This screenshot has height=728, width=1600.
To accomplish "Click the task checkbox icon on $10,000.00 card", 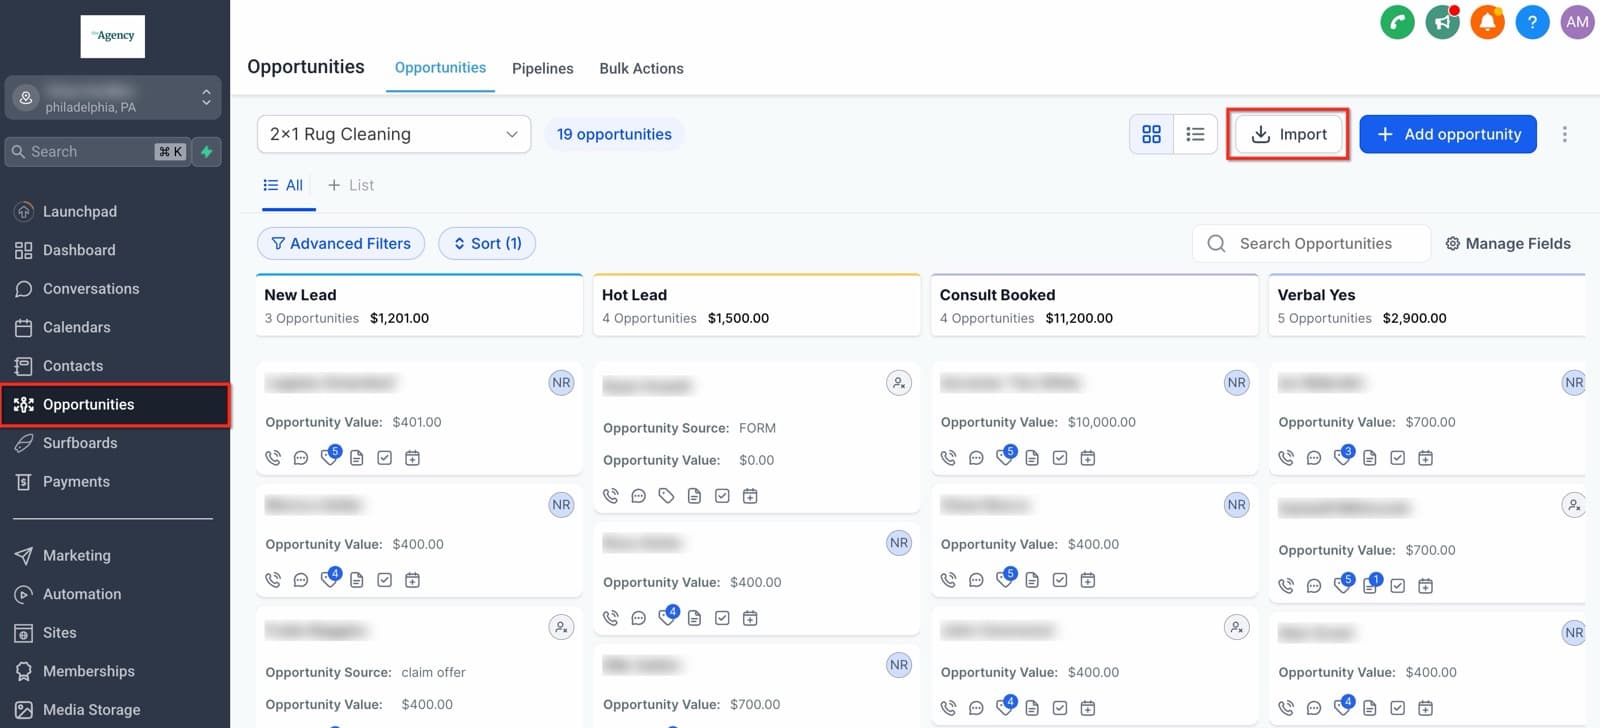I will tap(1060, 458).
